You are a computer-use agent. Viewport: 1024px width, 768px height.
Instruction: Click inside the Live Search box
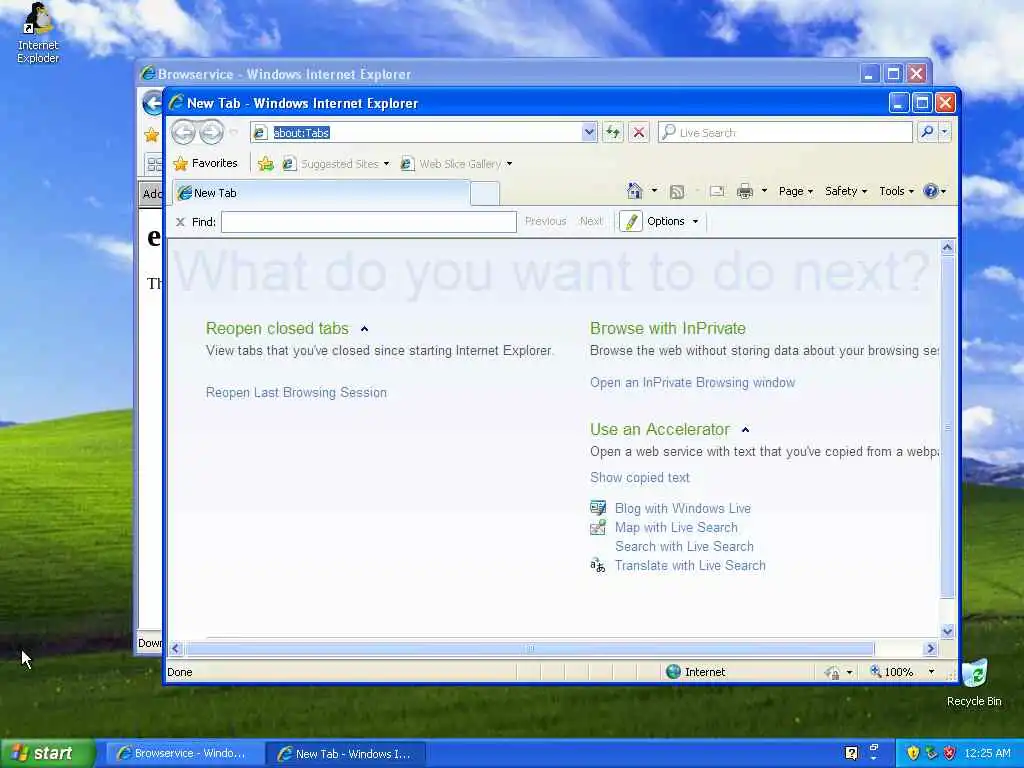785,133
